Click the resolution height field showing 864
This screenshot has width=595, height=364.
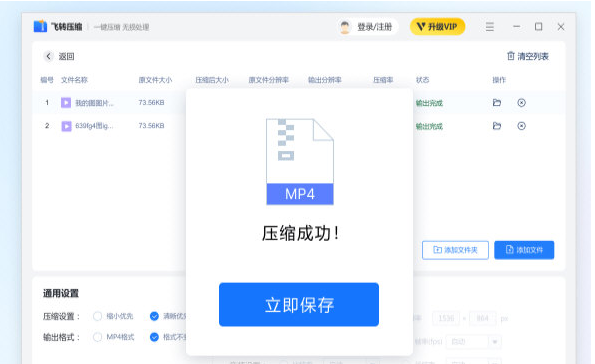482,318
